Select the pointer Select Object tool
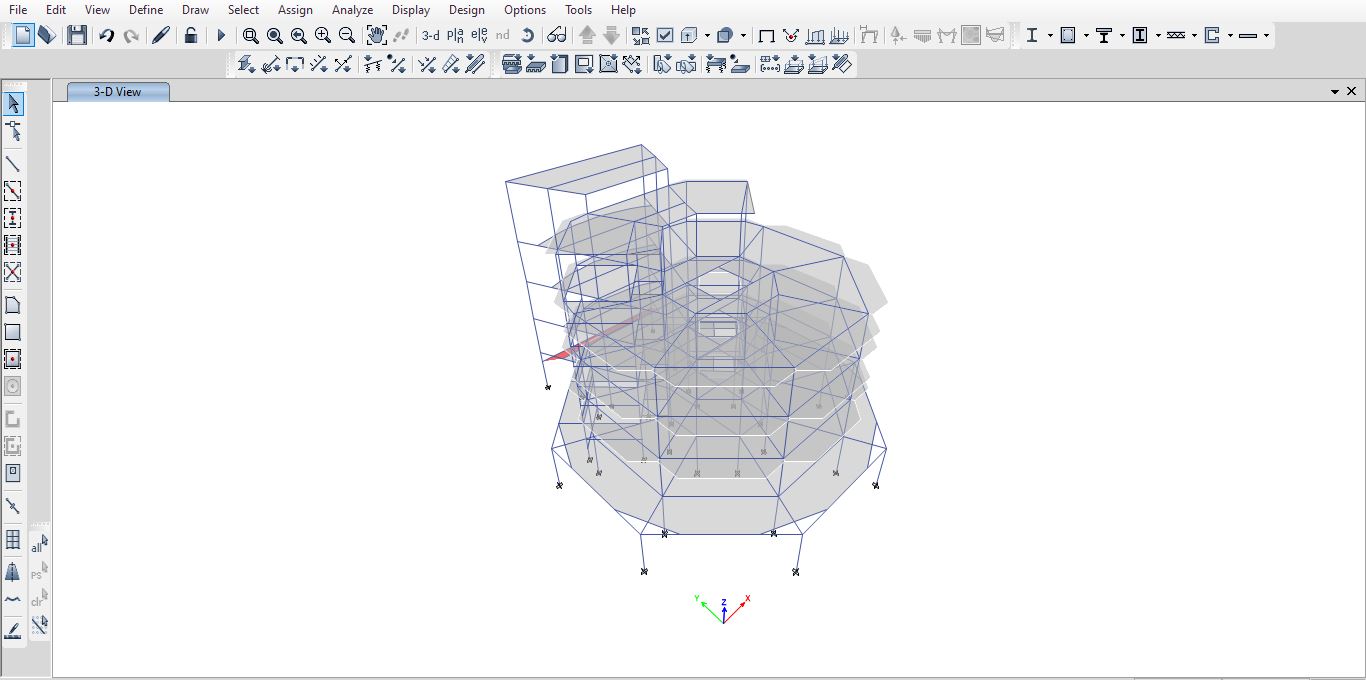Image resolution: width=1366 pixels, height=680 pixels. pos(13,104)
